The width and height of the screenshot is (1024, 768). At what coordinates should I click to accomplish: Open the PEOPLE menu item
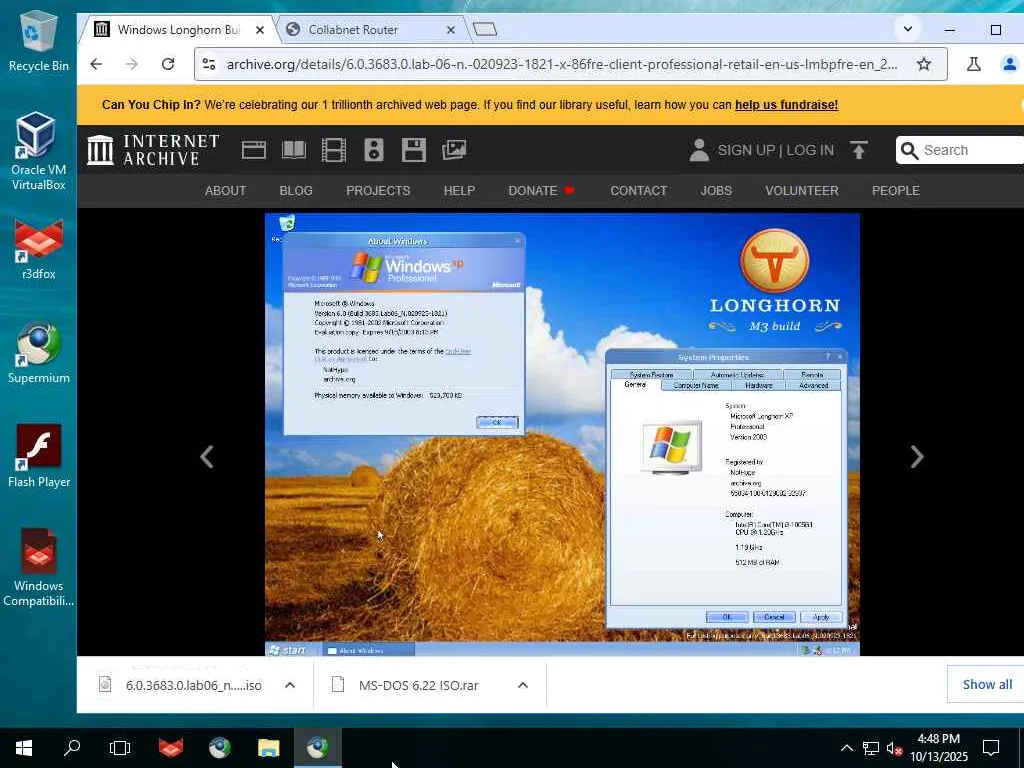coord(895,191)
